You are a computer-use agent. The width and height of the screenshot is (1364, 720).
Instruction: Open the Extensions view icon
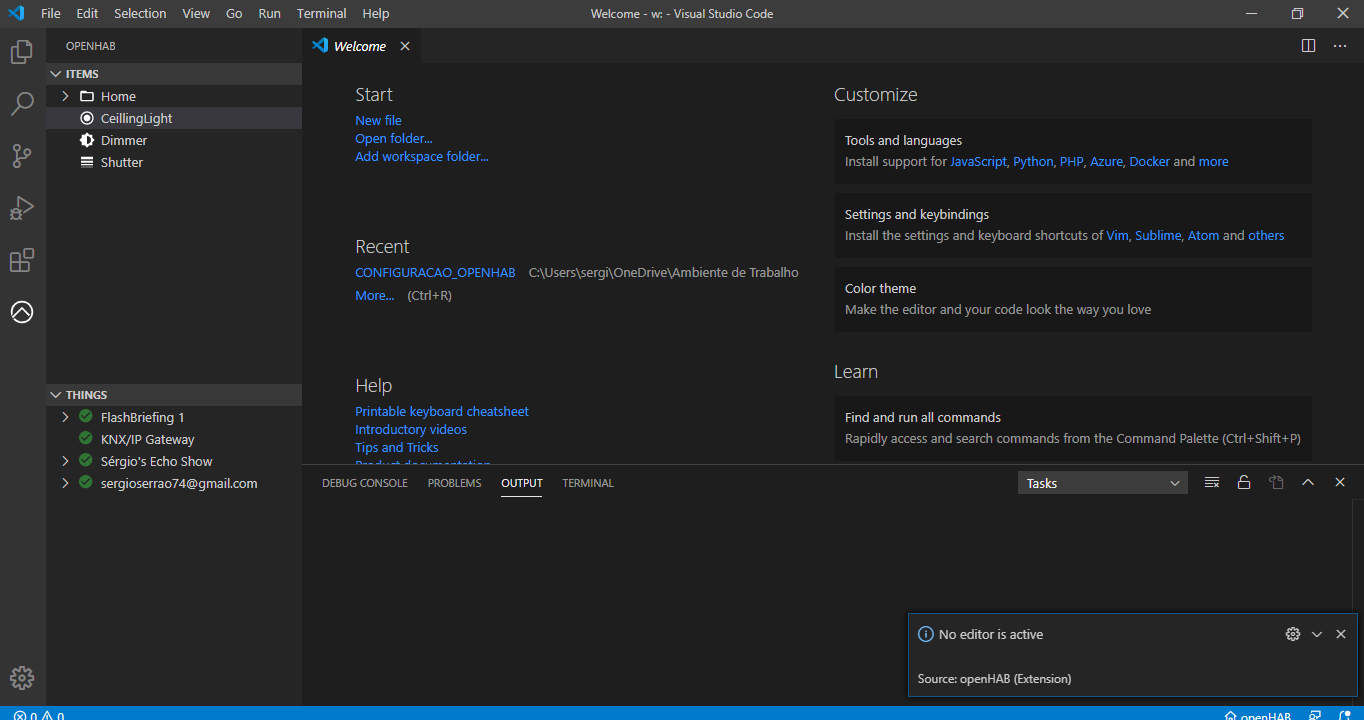pos(22,261)
